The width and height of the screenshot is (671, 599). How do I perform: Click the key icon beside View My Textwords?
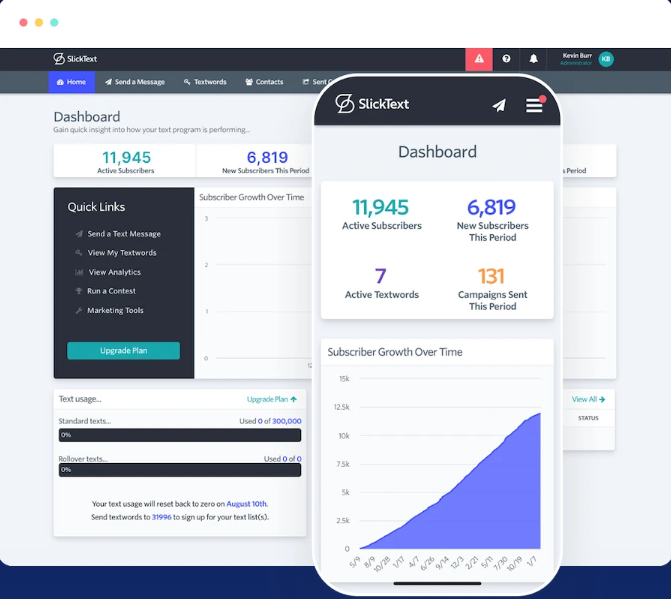click(x=79, y=252)
